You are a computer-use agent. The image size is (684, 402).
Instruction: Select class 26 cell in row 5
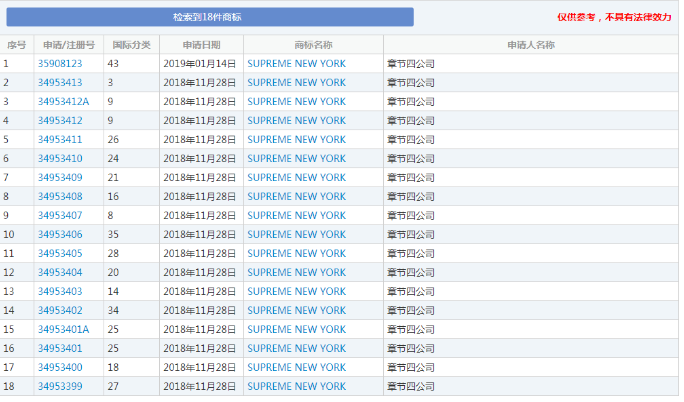click(131, 140)
